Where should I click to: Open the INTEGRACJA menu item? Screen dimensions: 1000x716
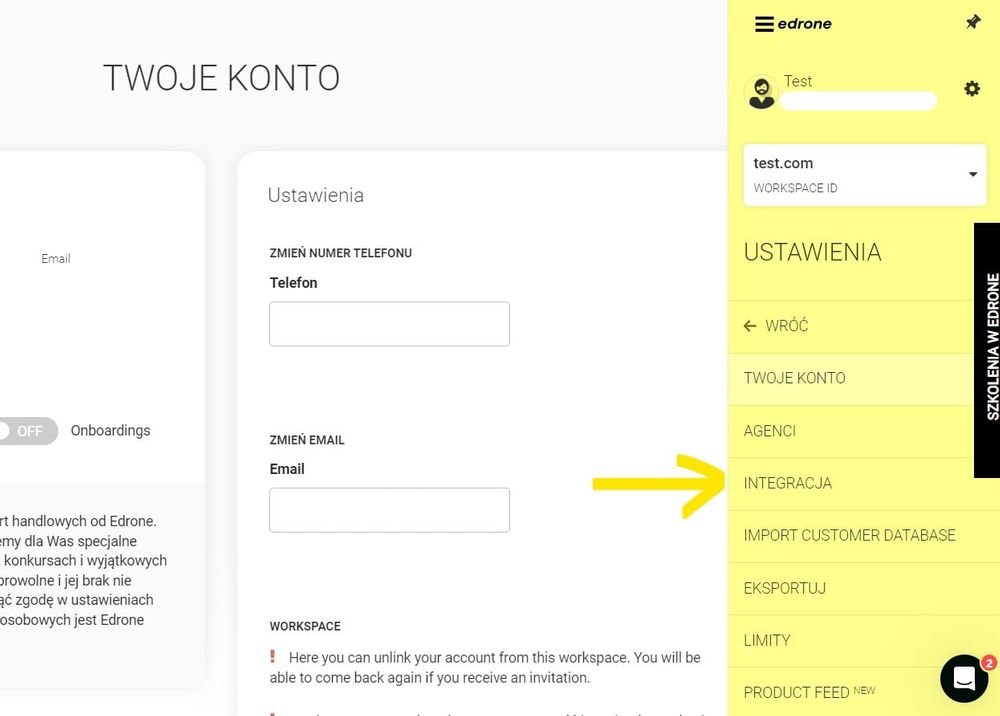point(788,483)
